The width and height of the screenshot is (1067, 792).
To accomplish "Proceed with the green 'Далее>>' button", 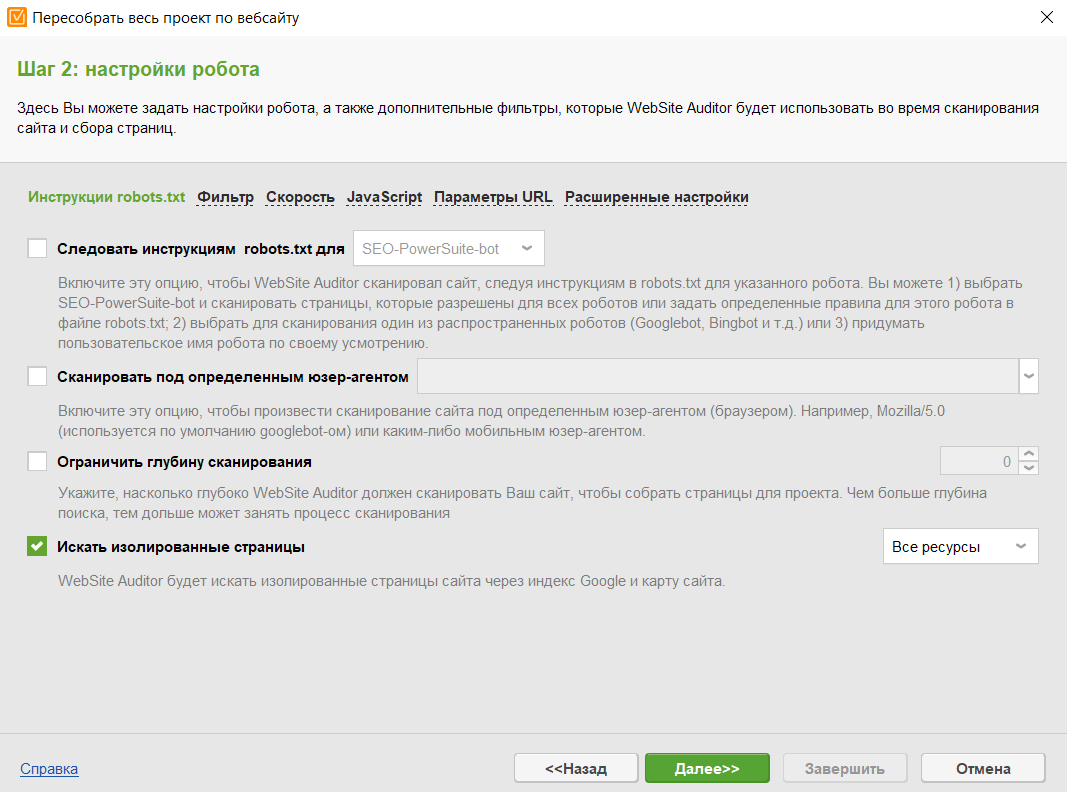I will pos(707,768).
